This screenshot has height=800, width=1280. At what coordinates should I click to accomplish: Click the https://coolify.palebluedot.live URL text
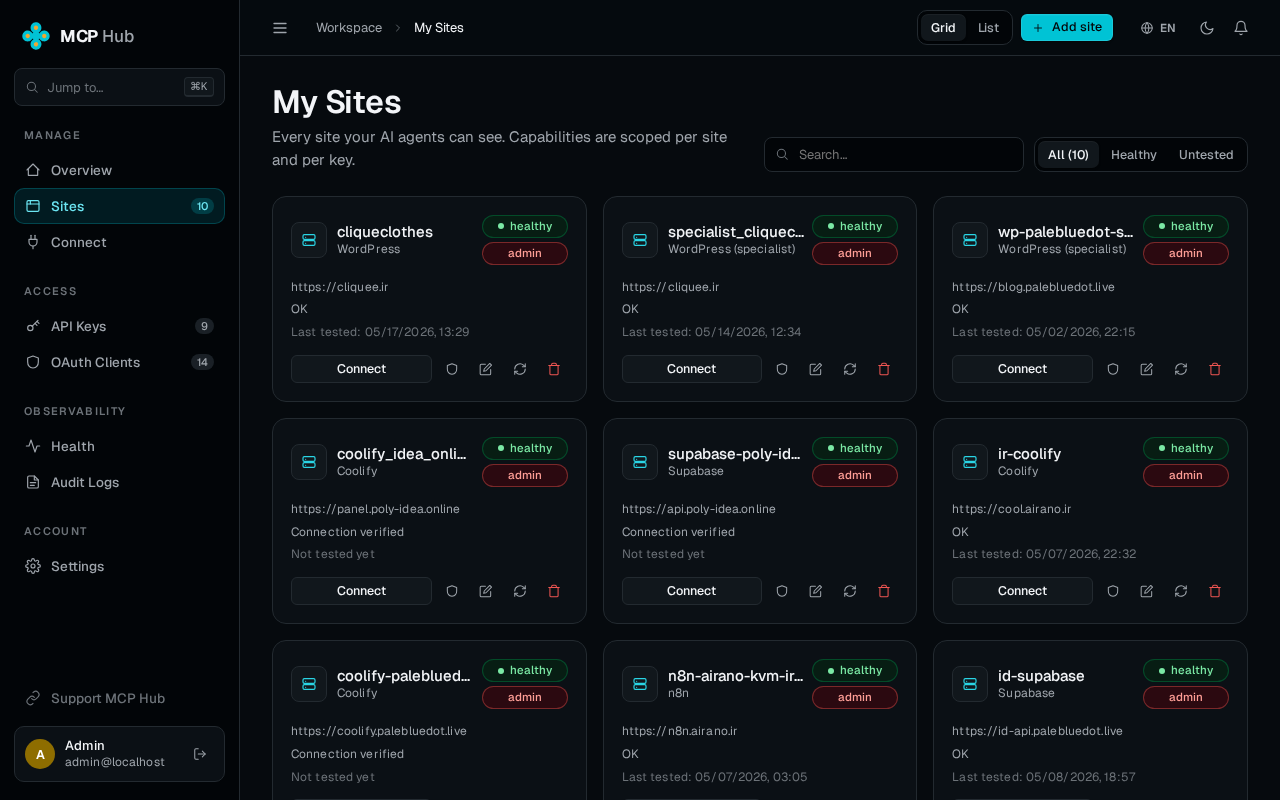pyautogui.click(x=379, y=731)
